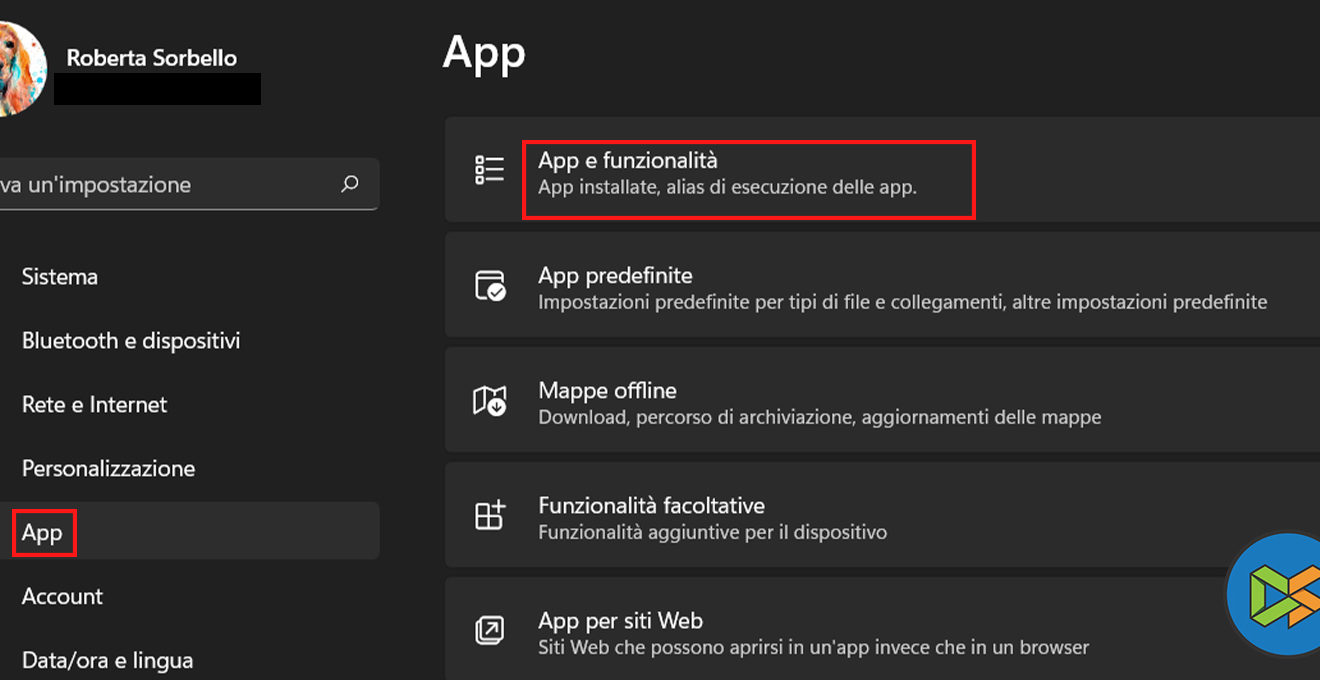Image resolution: width=1320 pixels, height=680 pixels.
Task: Click the App per siti Web icon
Action: coord(490,631)
